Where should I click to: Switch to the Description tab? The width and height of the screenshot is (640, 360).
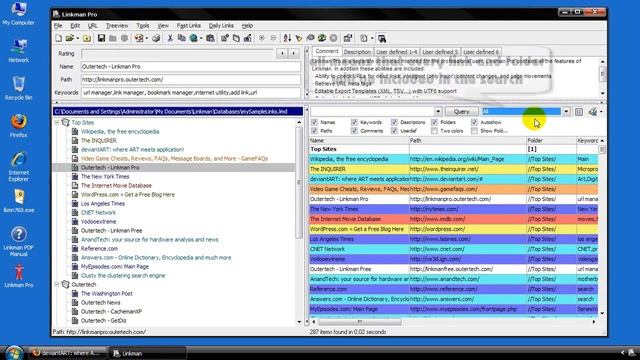pyautogui.click(x=357, y=52)
